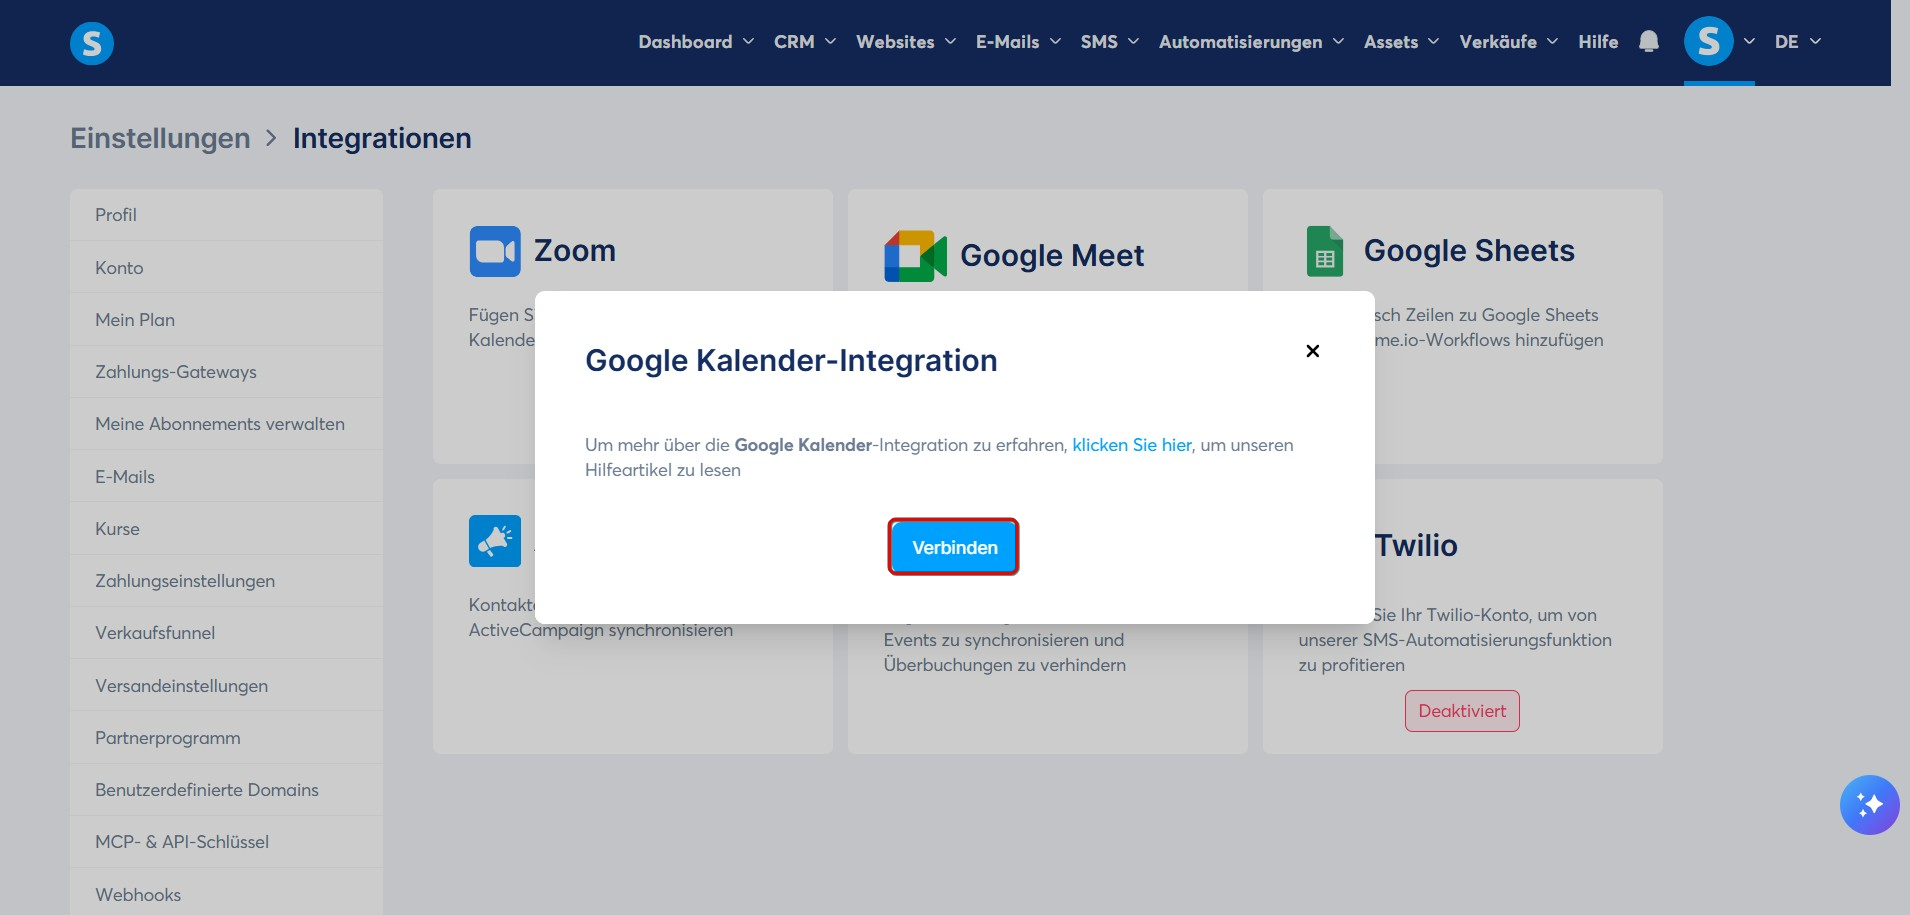Click the Google Sheets card title
The height and width of the screenshot is (915, 1910).
1469,251
